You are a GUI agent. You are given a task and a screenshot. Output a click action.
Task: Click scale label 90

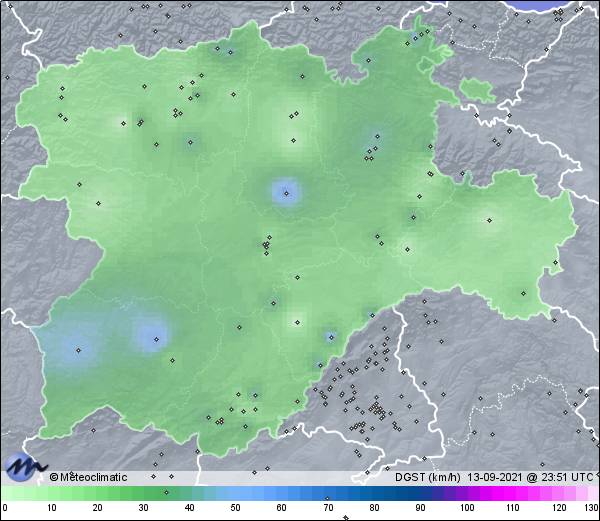(420, 508)
